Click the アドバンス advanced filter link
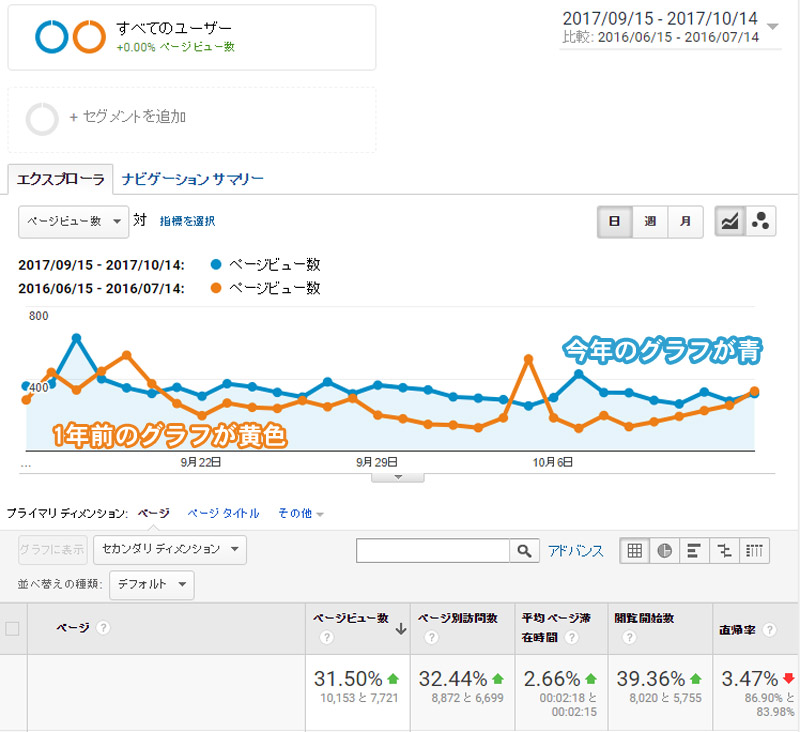800x732 pixels. click(x=575, y=551)
